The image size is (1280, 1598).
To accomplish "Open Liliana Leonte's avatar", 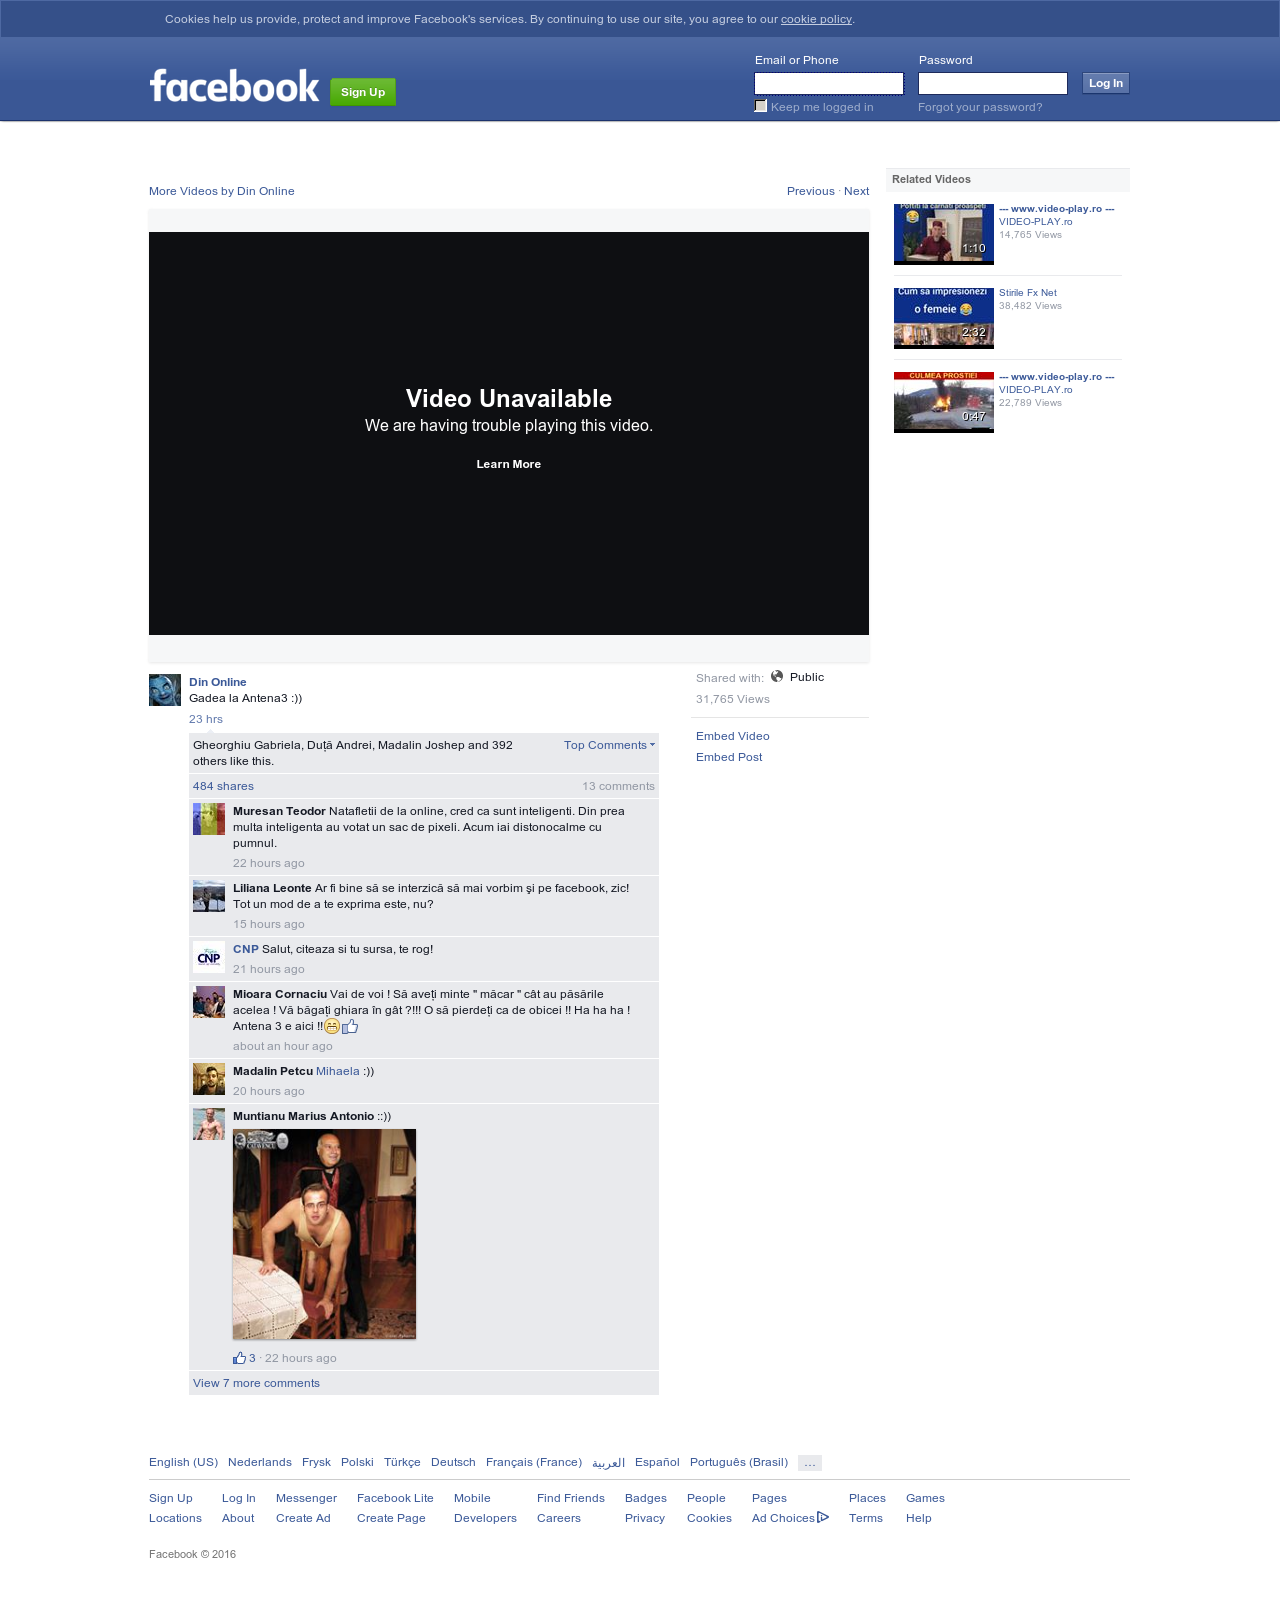I will [x=209, y=896].
